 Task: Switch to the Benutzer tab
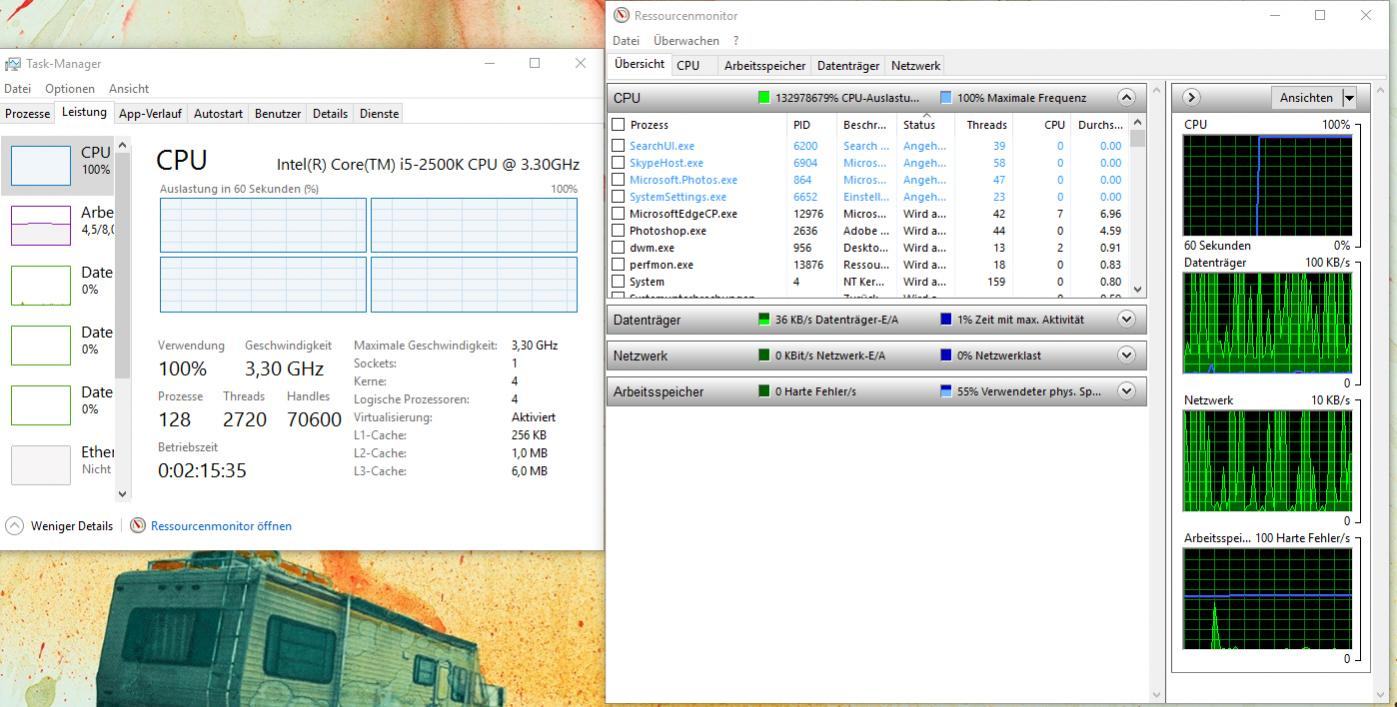click(278, 114)
